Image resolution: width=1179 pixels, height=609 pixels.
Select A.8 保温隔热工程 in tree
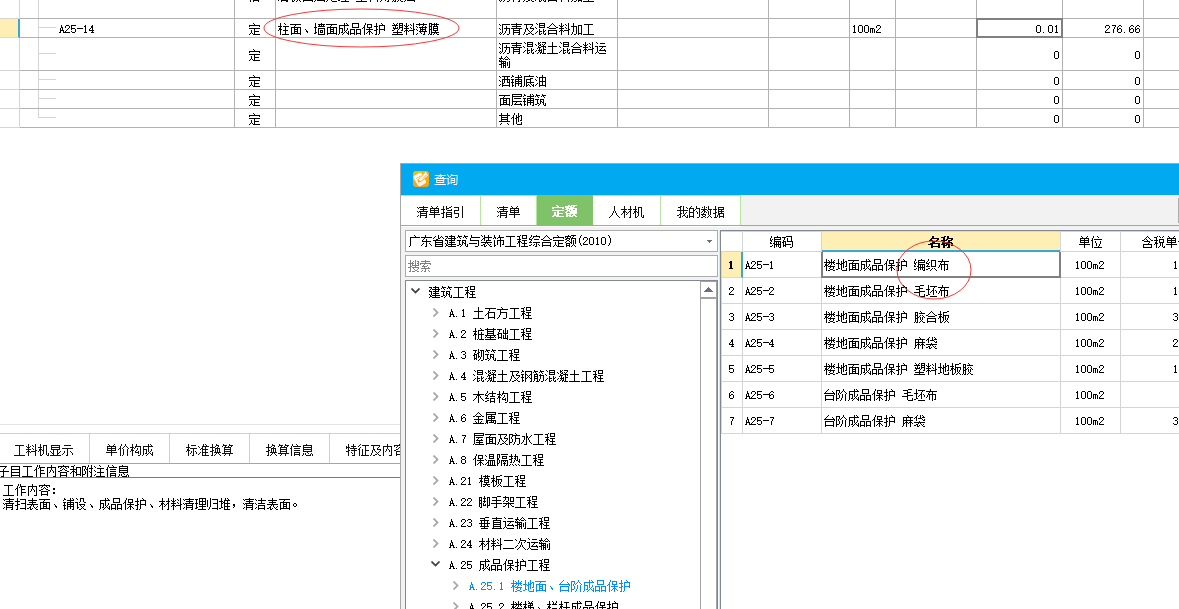(x=496, y=460)
